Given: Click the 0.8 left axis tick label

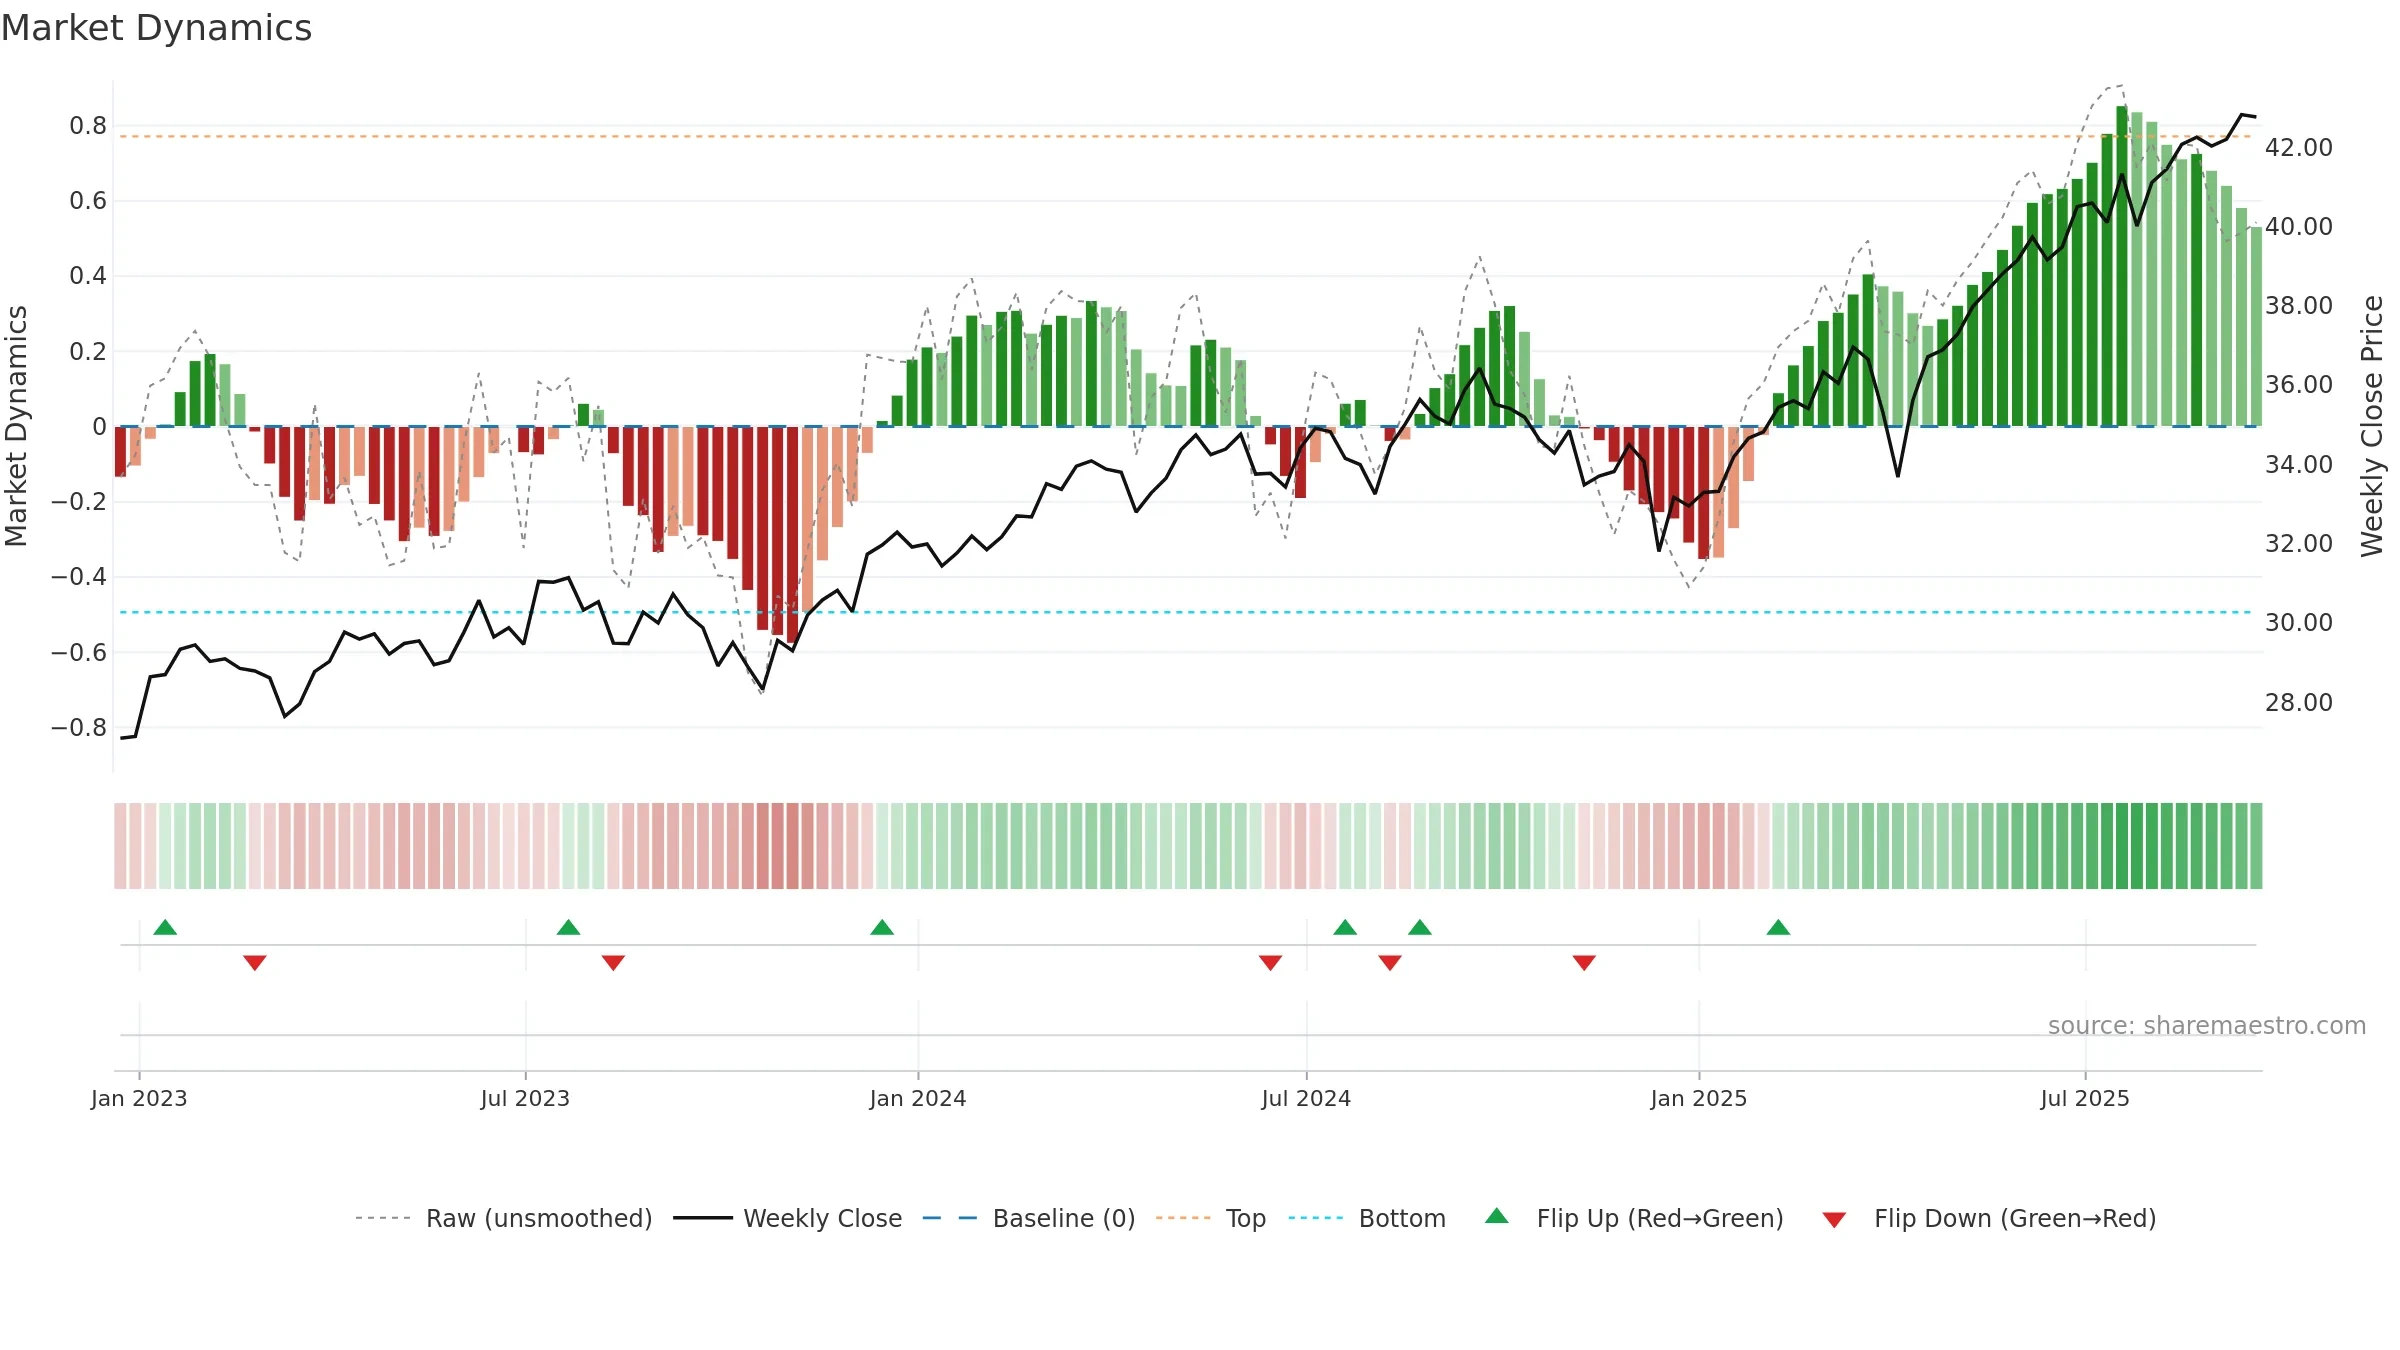Looking at the screenshot, I should 88,125.
